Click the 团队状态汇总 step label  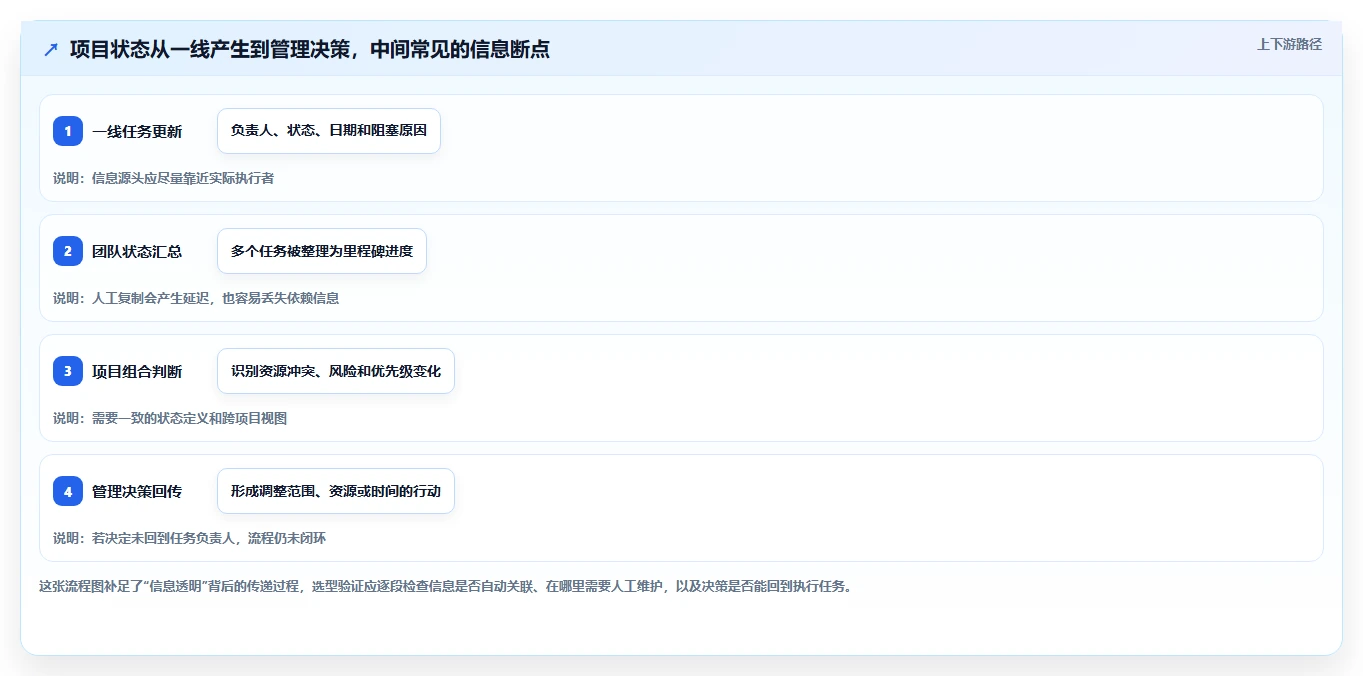tap(137, 251)
